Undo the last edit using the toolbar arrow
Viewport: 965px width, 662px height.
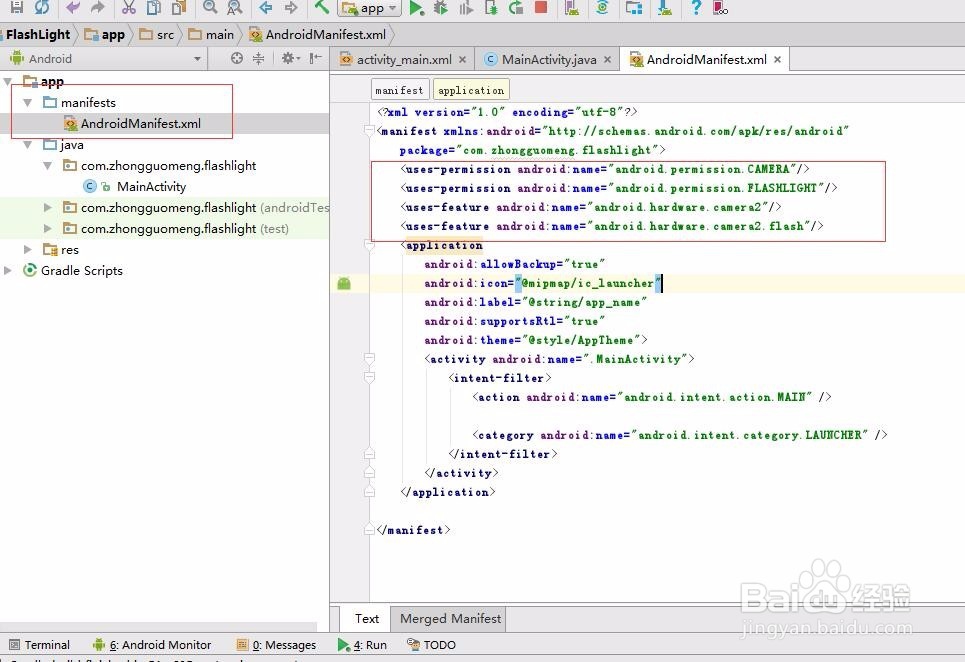click(73, 9)
